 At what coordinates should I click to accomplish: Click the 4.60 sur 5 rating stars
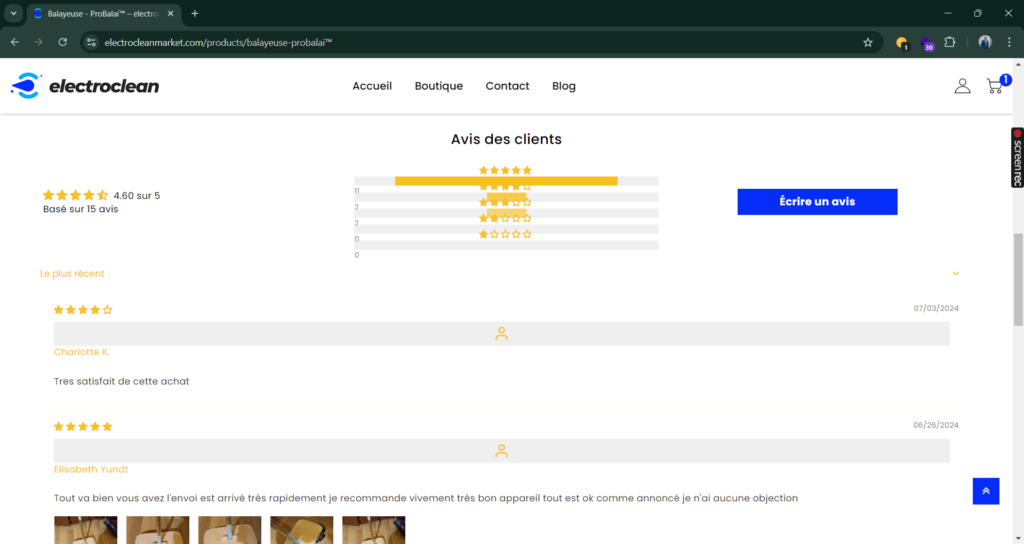(x=76, y=195)
